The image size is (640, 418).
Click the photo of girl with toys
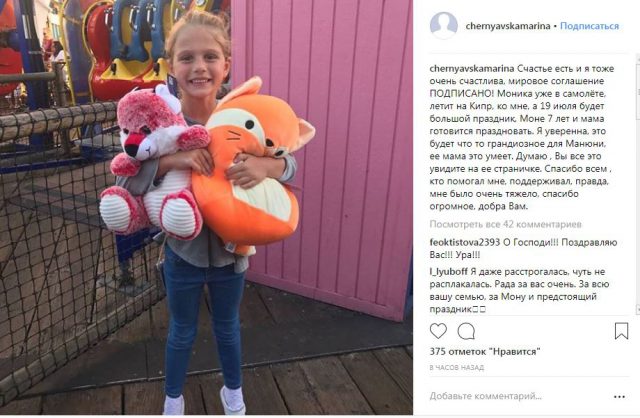coord(207,208)
